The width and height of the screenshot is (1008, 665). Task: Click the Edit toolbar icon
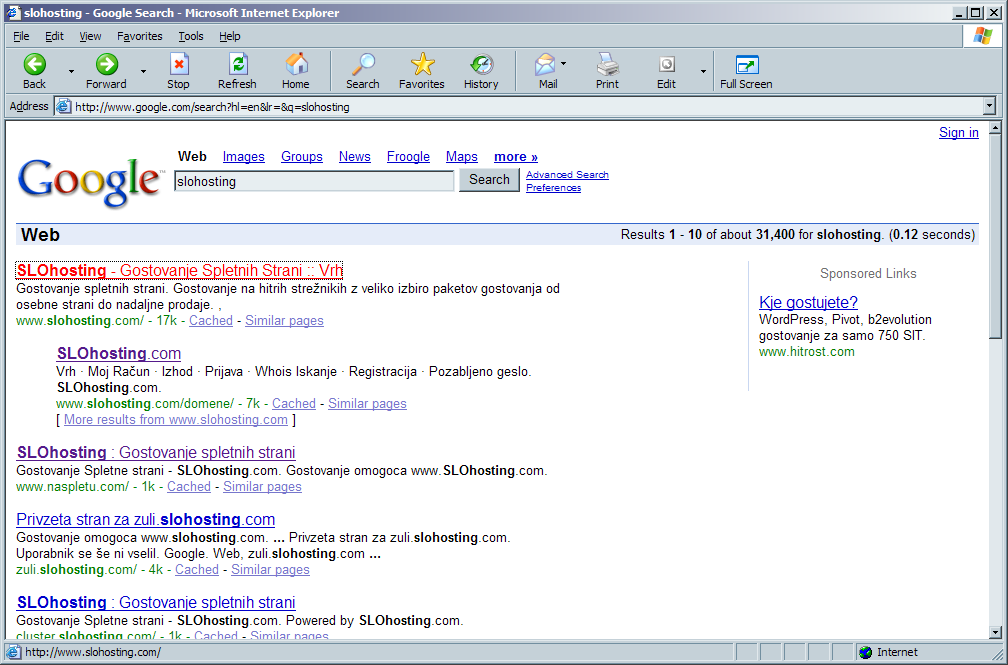tap(667, 64)
